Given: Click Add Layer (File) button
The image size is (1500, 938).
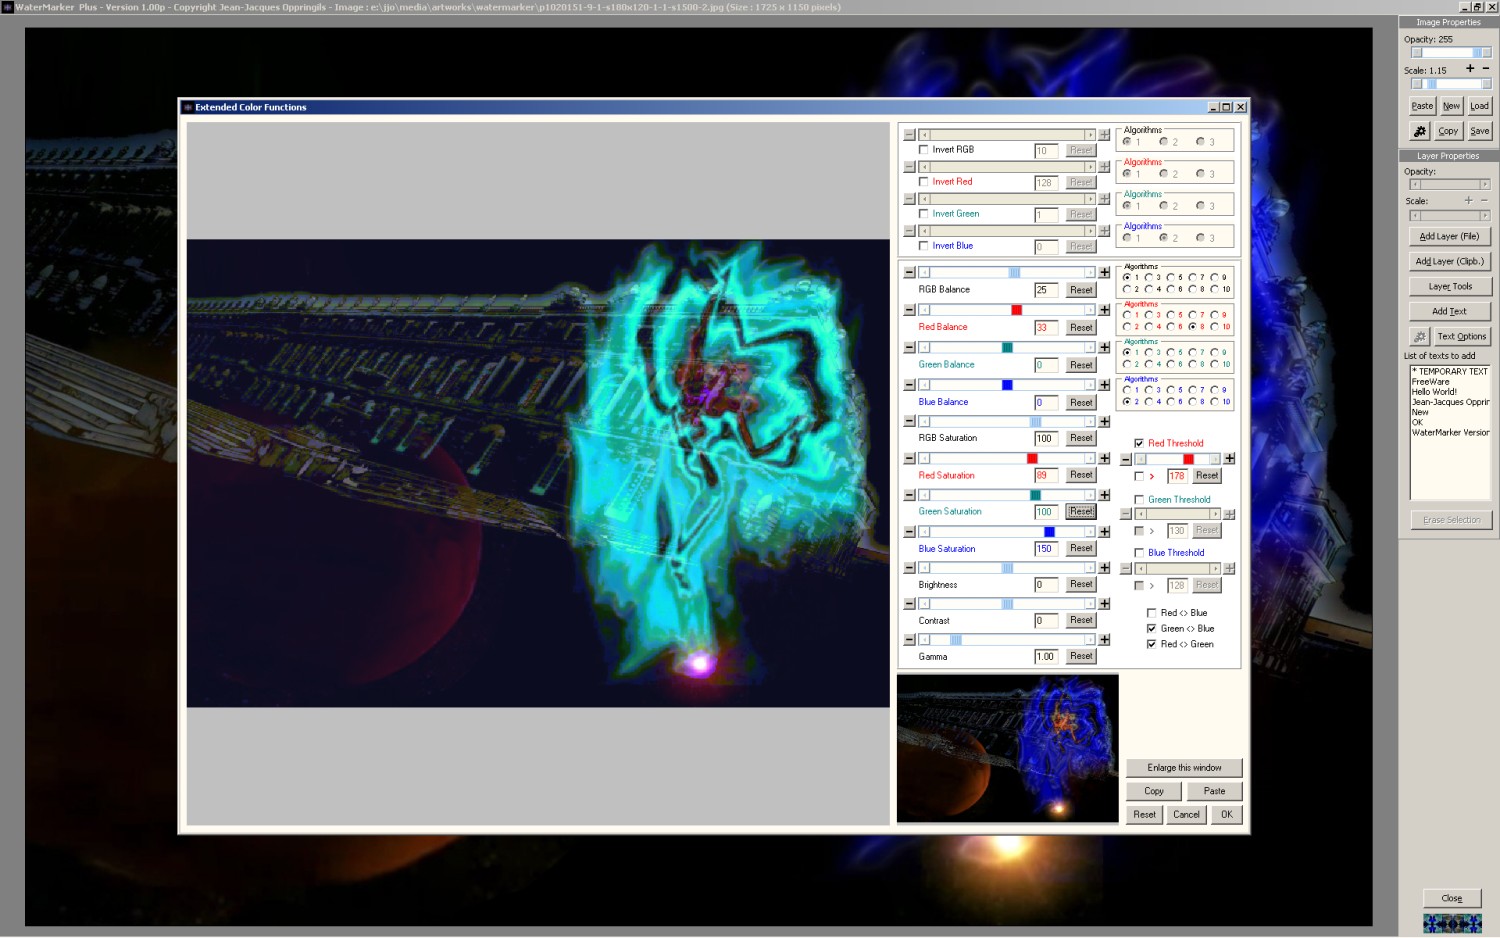Looking at the screenshot, I should [1449, 237].
